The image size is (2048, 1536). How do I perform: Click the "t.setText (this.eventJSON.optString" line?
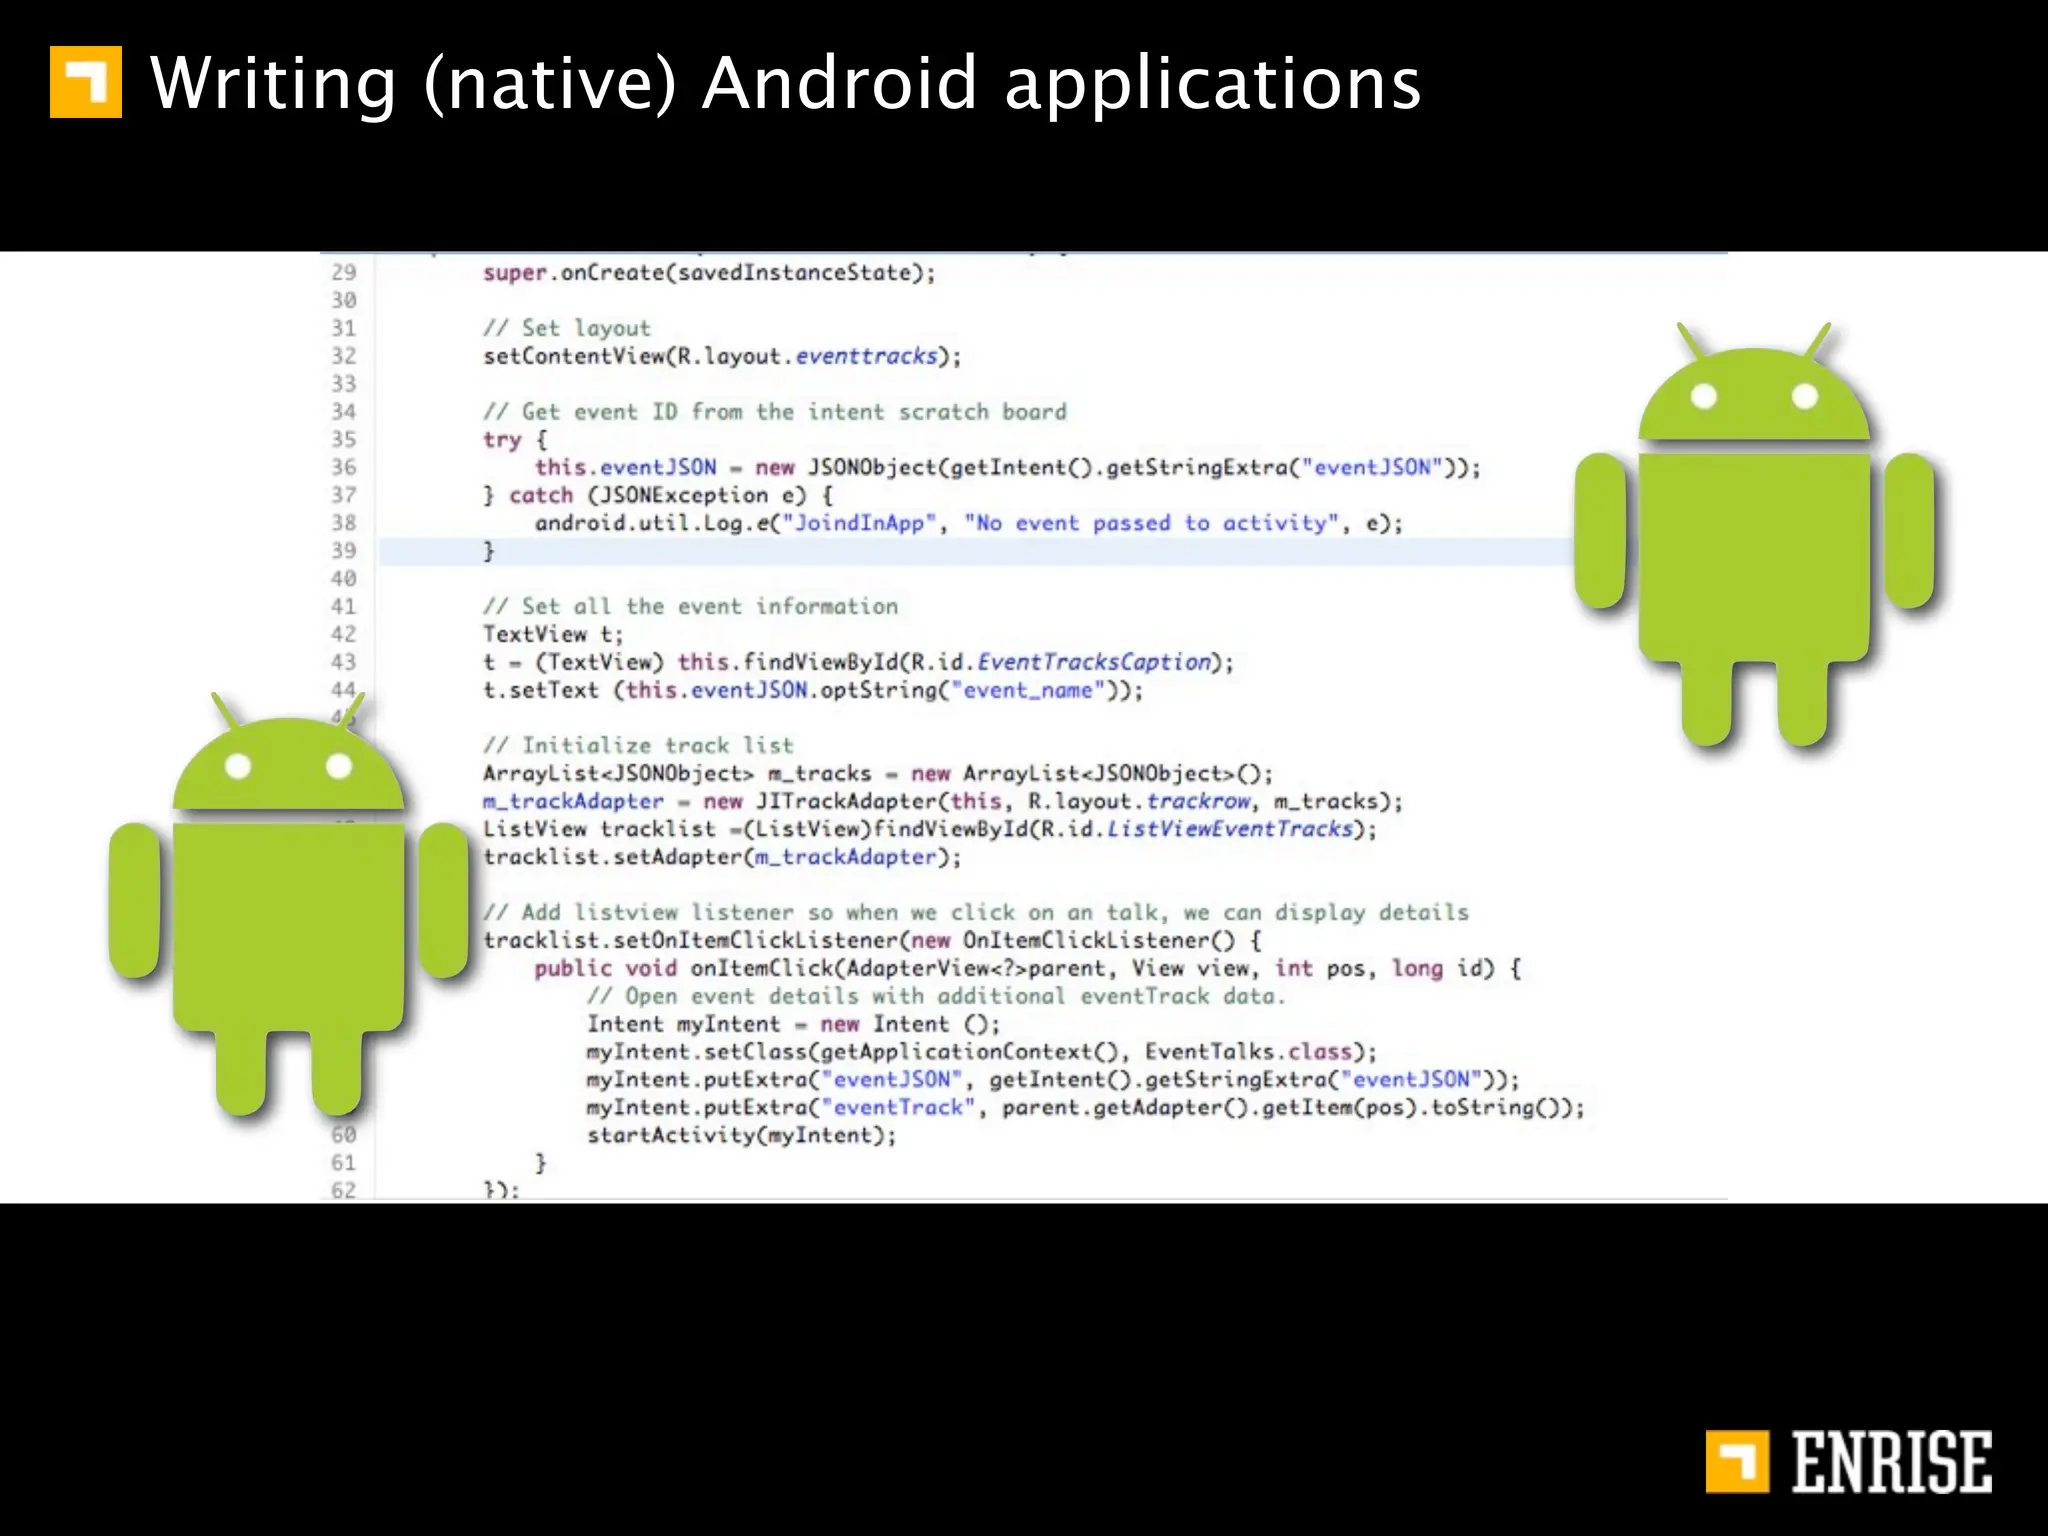tap(813, 690)
